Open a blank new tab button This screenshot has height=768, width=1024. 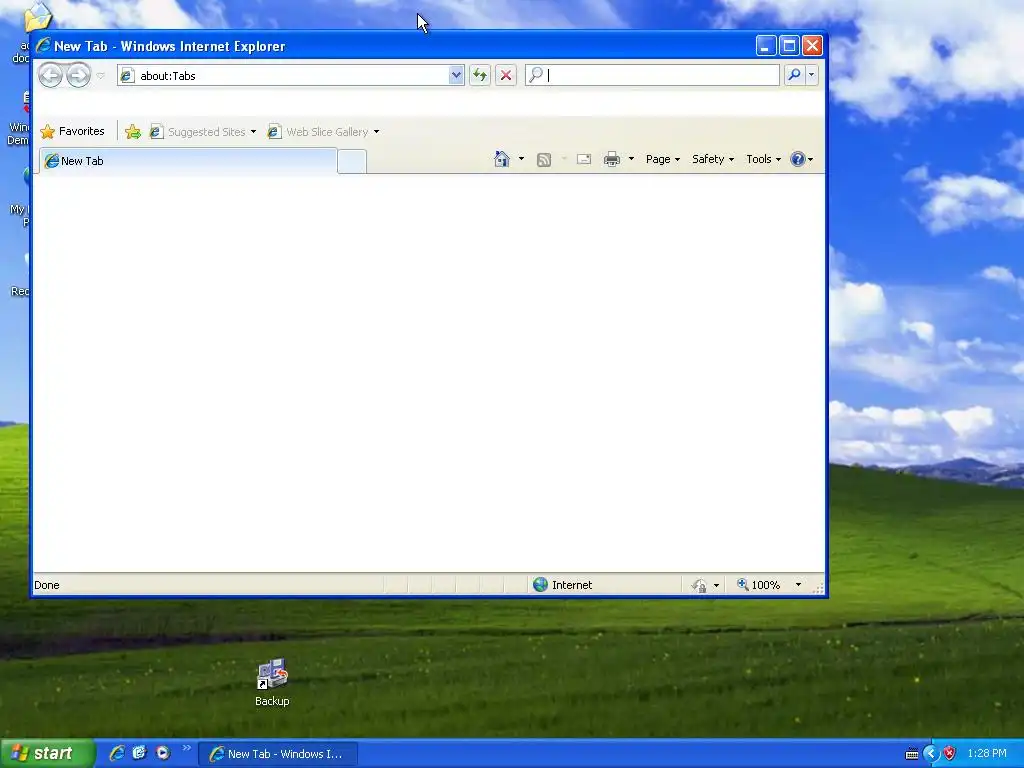352,161
